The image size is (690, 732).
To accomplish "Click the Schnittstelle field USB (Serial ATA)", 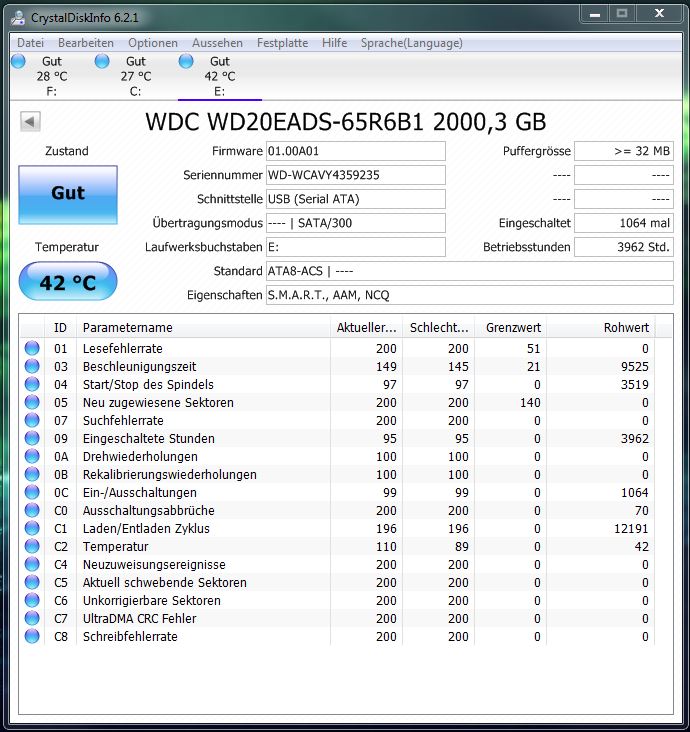I will point(356,199).
